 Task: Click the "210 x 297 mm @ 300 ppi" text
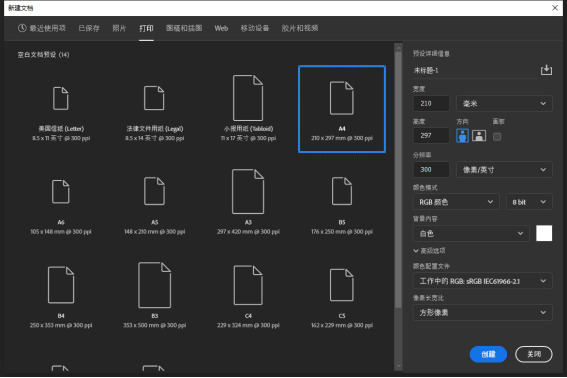(x=342, y=138)
